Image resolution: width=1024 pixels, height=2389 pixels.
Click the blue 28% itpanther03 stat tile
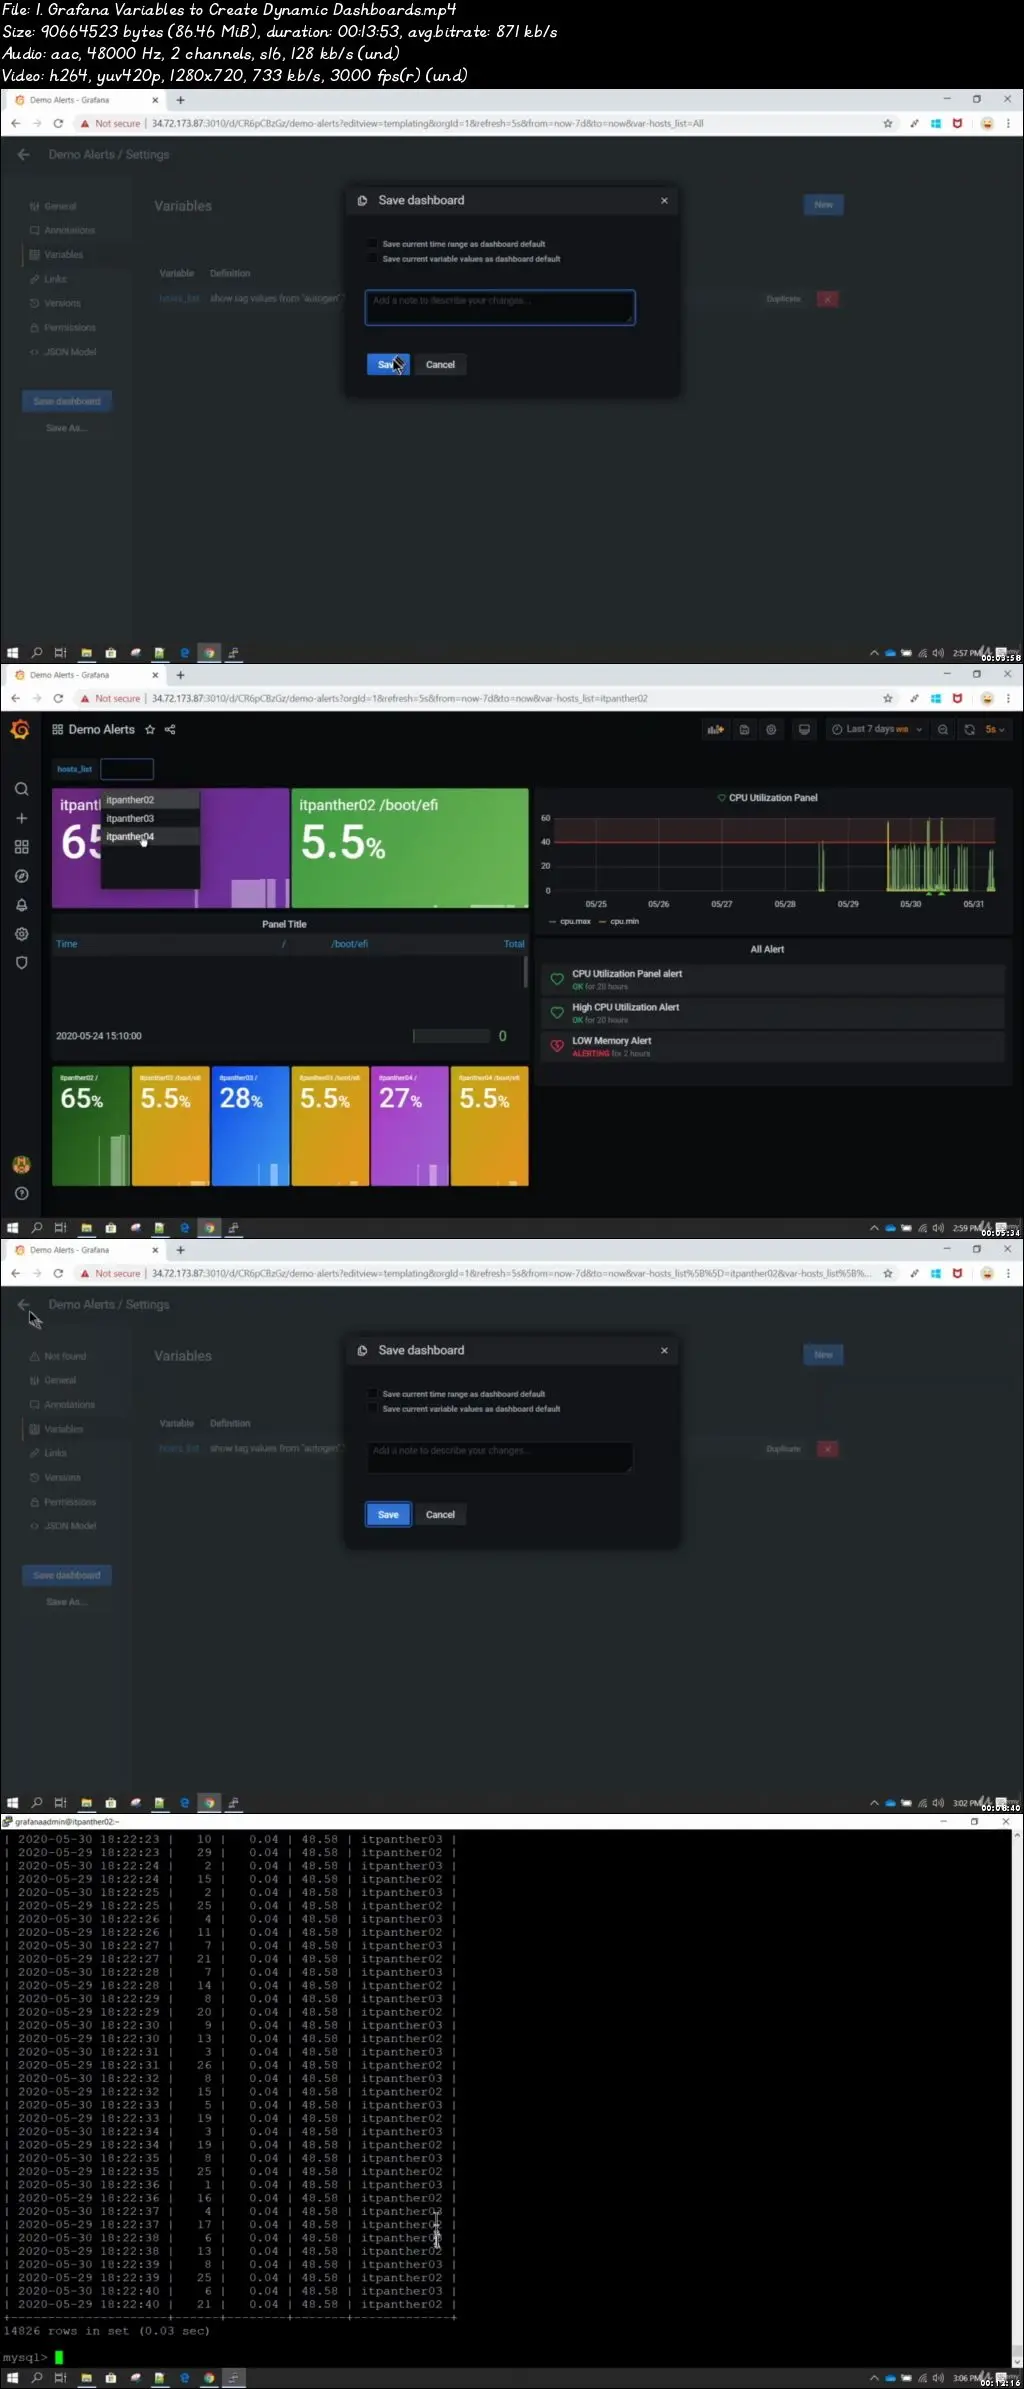[x=250, y=1126]
